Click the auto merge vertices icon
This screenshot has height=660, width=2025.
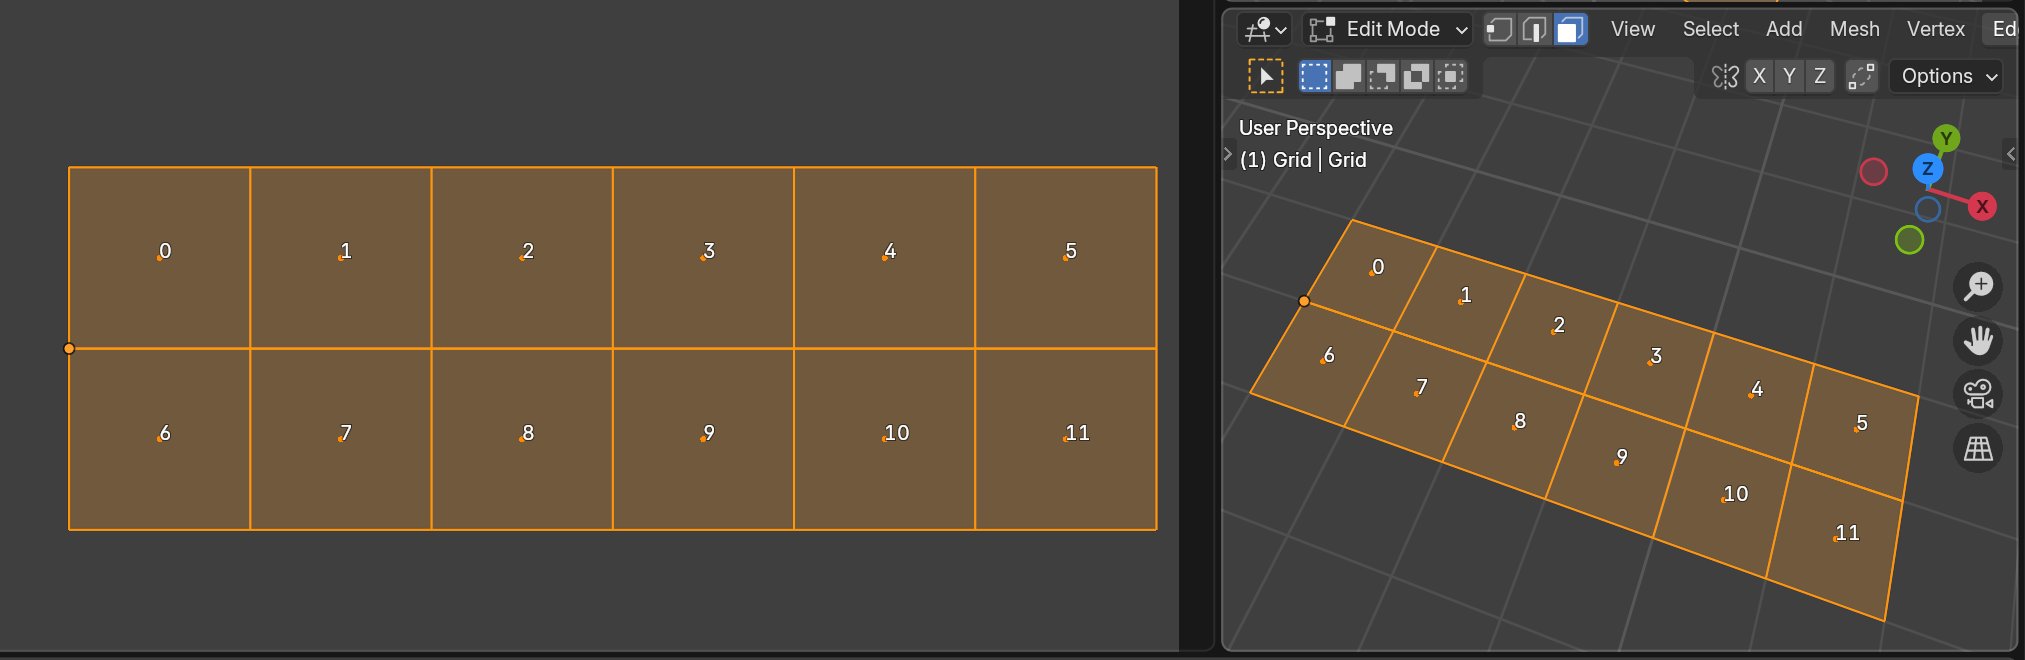[x=1861, y=76]
